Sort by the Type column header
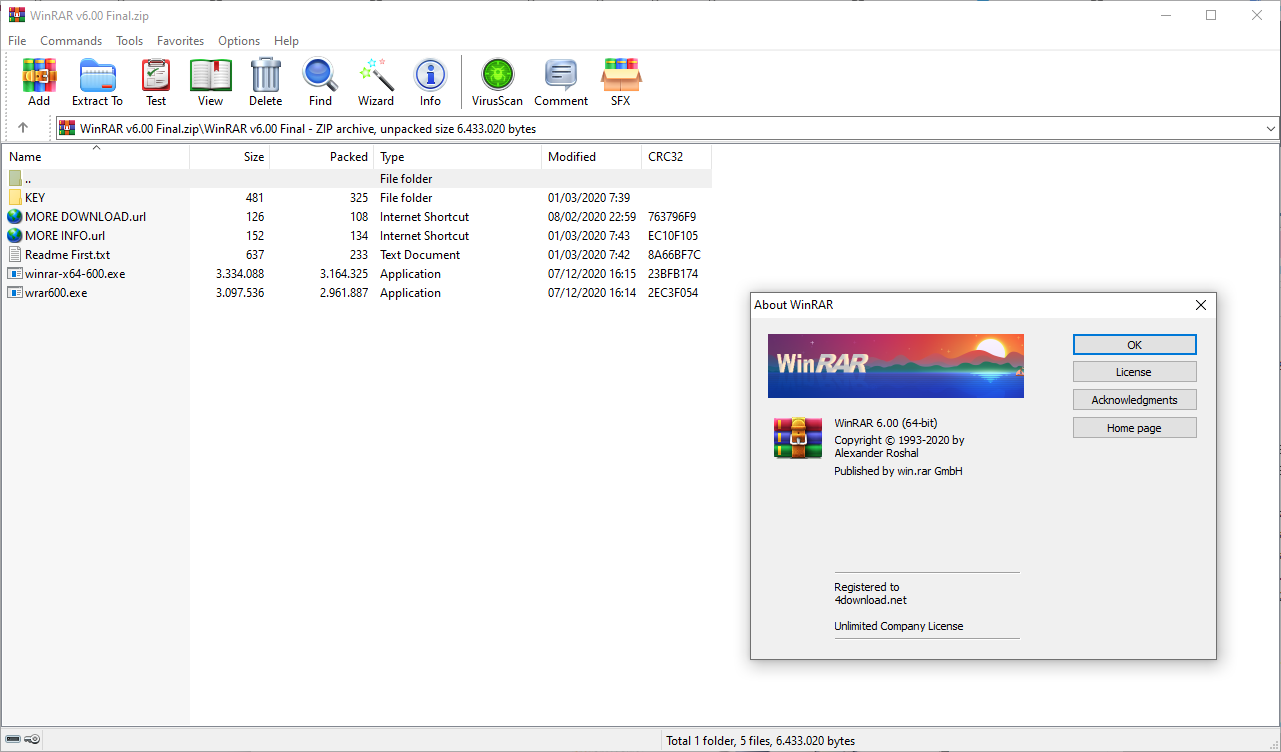Viewport: 1281px width, 752px height. [458, 157]
